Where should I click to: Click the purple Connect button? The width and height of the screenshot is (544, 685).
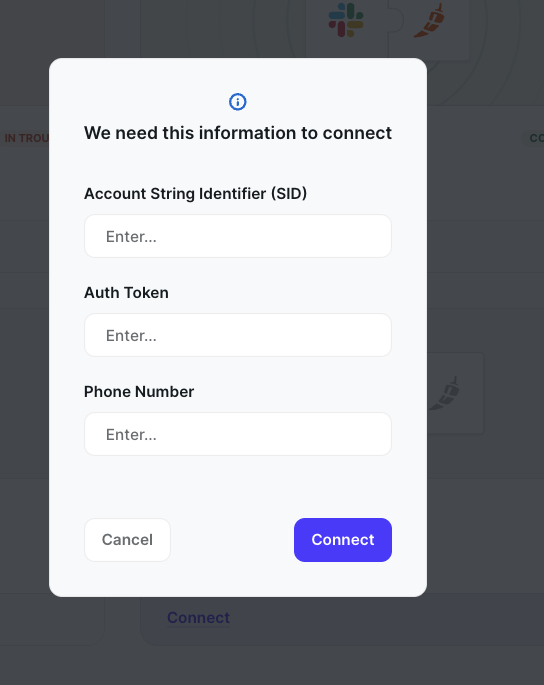(343, 540)
